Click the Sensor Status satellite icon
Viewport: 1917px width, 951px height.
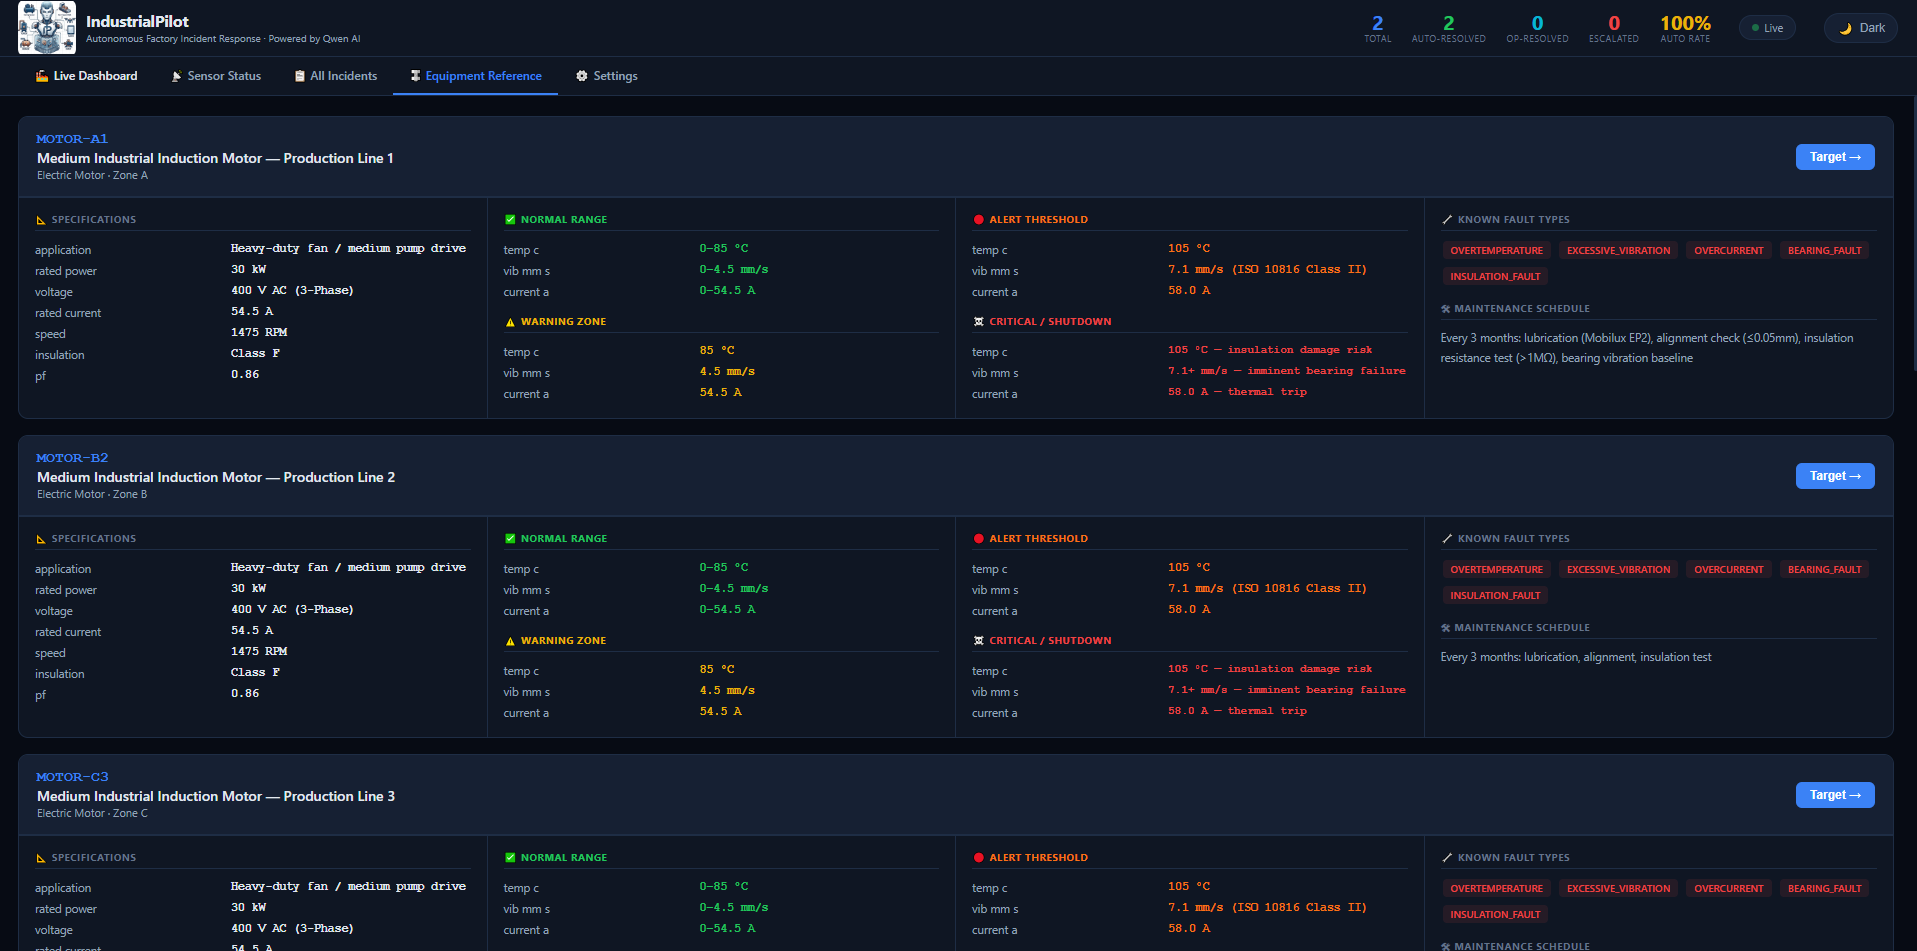point(177,76)
